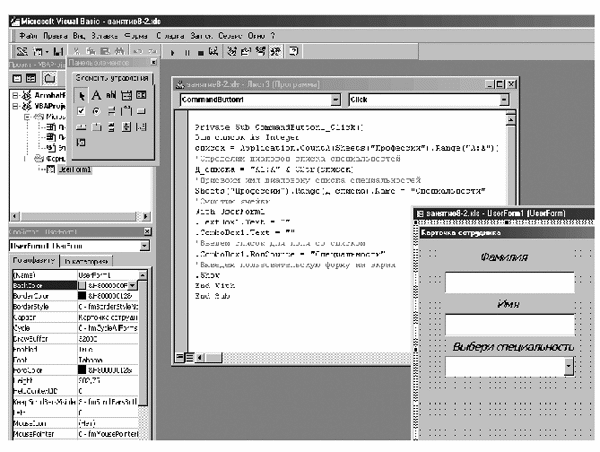The height and width of the screenshot is (452, 600).
Task: Open the CommandButton1 object dropdown
Action: click(336, 100)
